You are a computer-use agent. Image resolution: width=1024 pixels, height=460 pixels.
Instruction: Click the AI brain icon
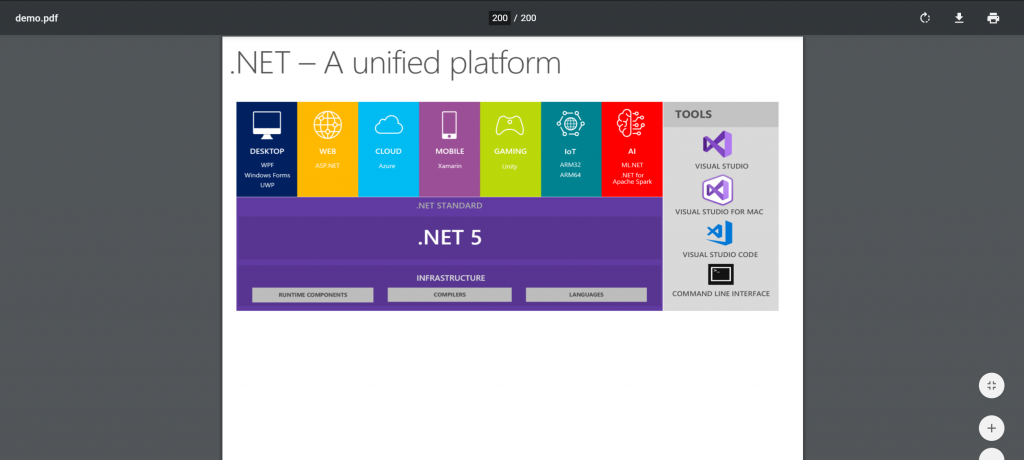click(631, 123)
